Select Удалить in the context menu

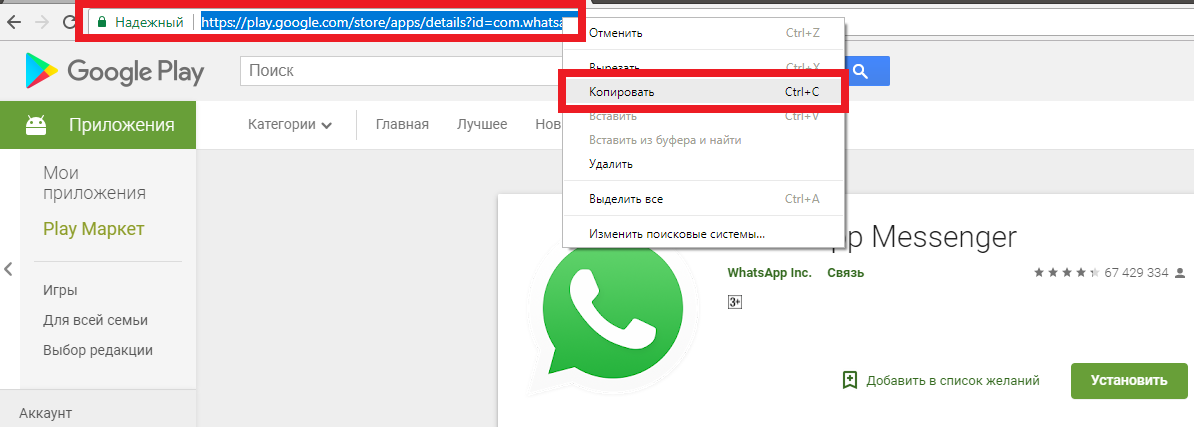click(703, 164)
